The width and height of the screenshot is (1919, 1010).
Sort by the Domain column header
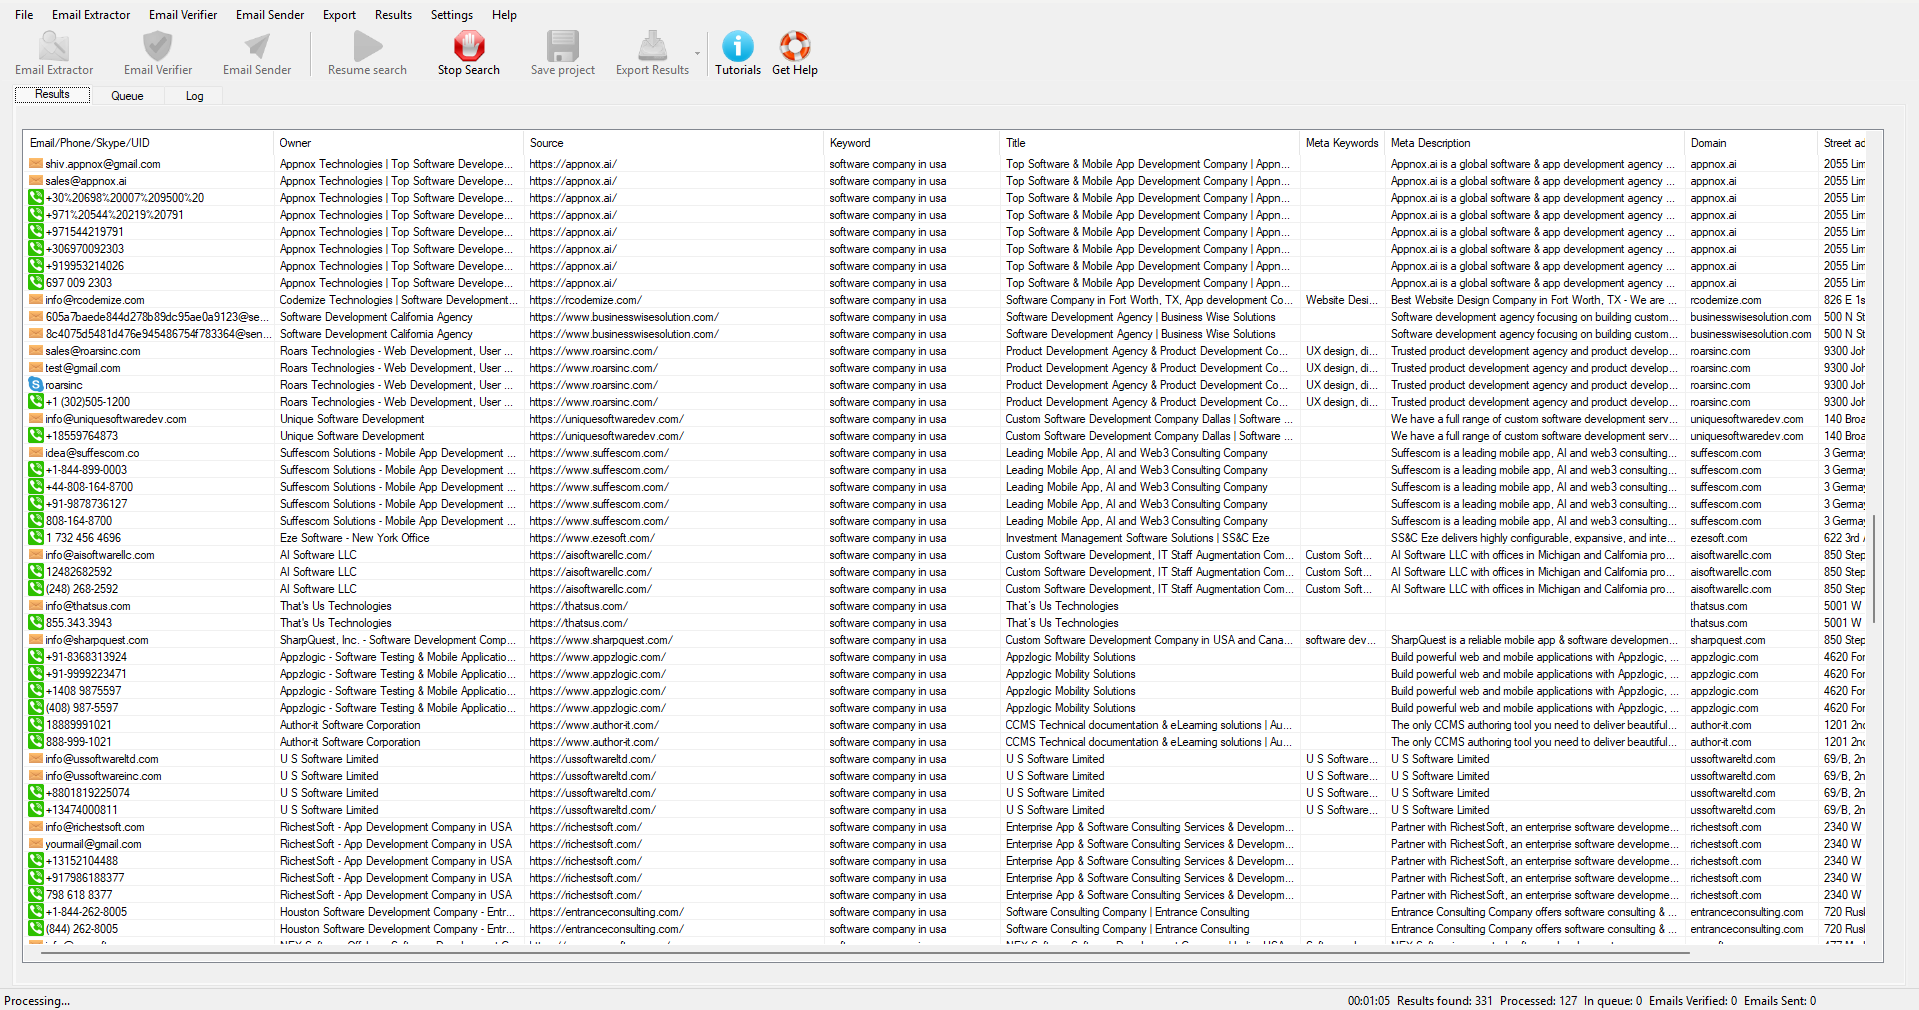pyautogui.click(x=1751, y=143)
